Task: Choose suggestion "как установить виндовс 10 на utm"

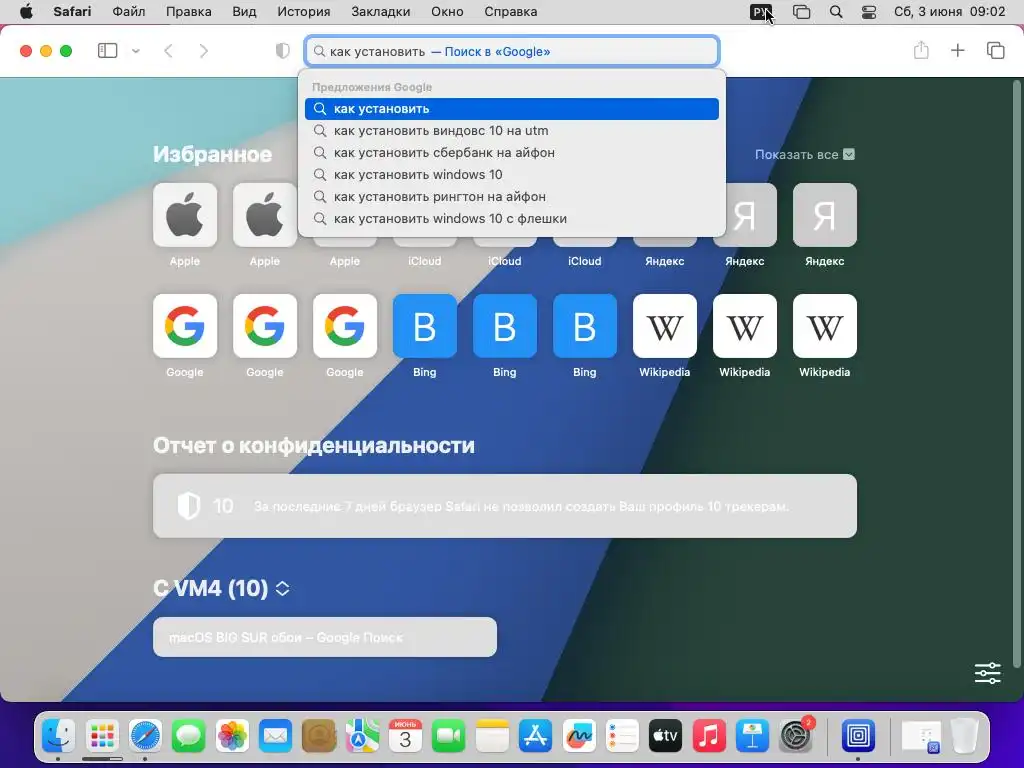Action: [511, 131]
